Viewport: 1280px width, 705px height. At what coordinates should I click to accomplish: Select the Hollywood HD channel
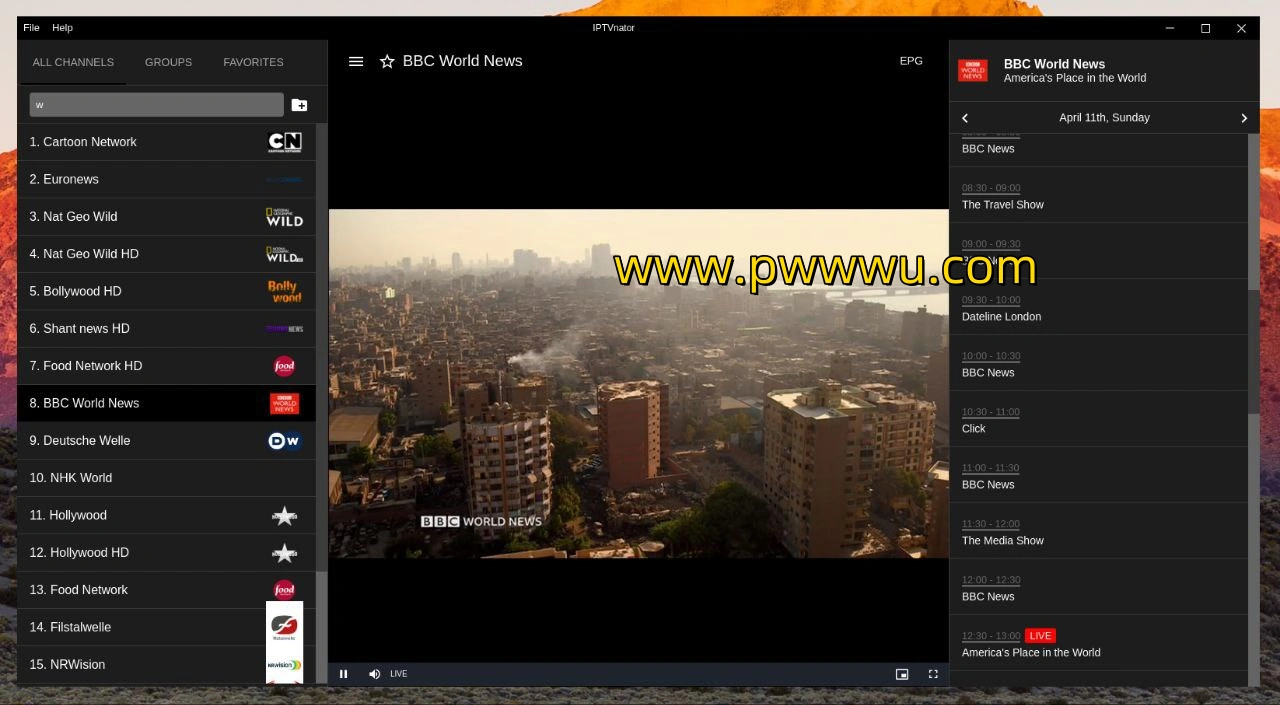(x=166, y=553)
